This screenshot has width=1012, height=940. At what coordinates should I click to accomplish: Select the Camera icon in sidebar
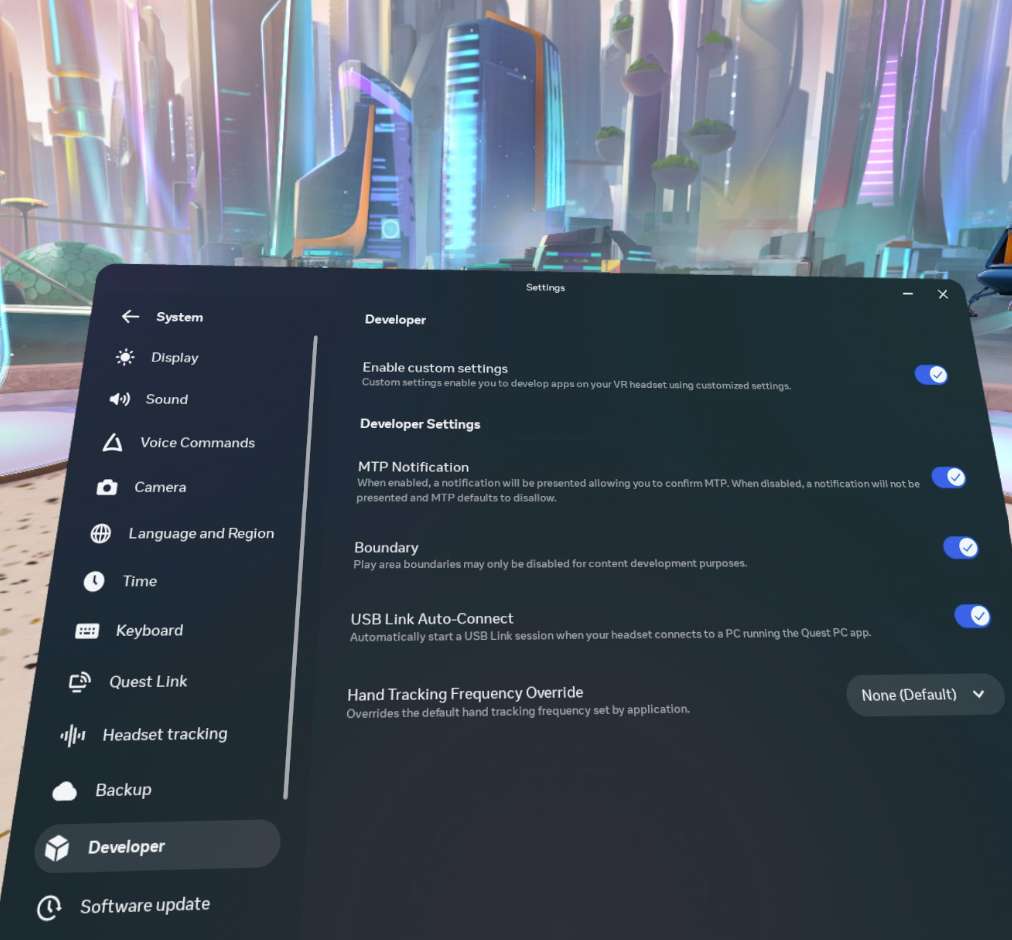point(107,487)
